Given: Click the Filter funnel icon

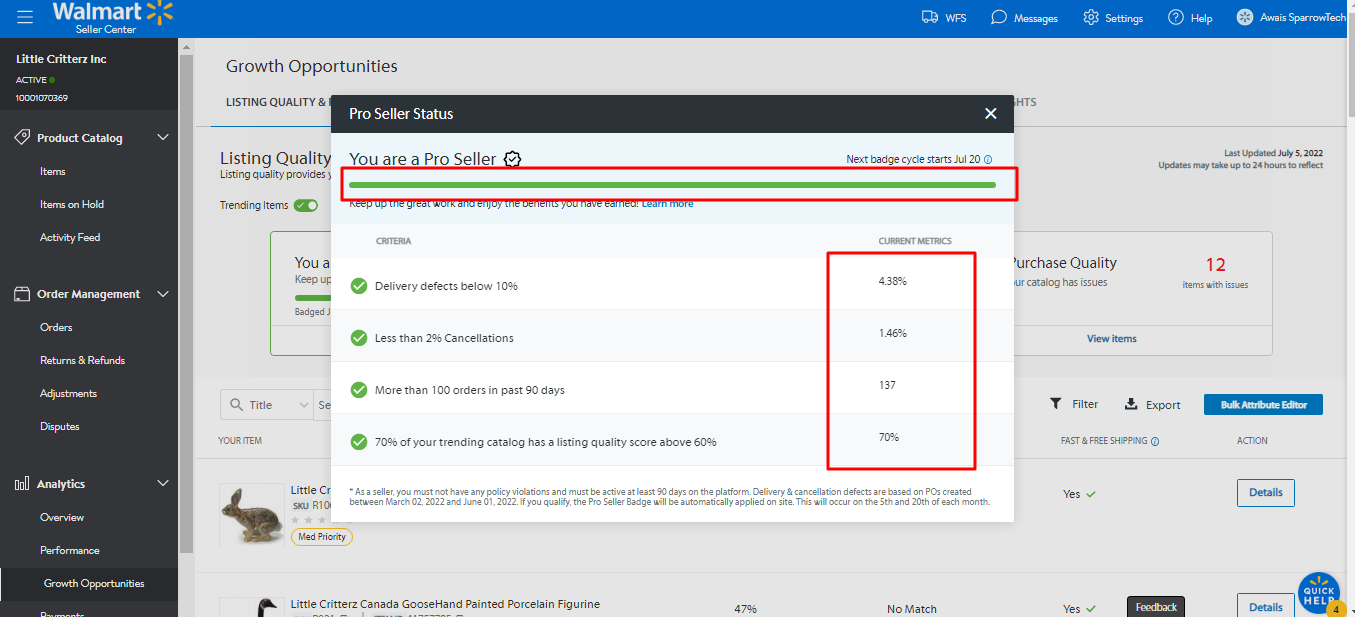Looking at the screenshot, I should [x=1055, y=404].
